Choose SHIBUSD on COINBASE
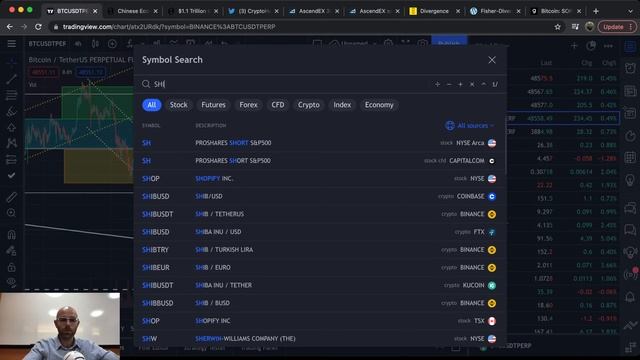 pos(319,196)
